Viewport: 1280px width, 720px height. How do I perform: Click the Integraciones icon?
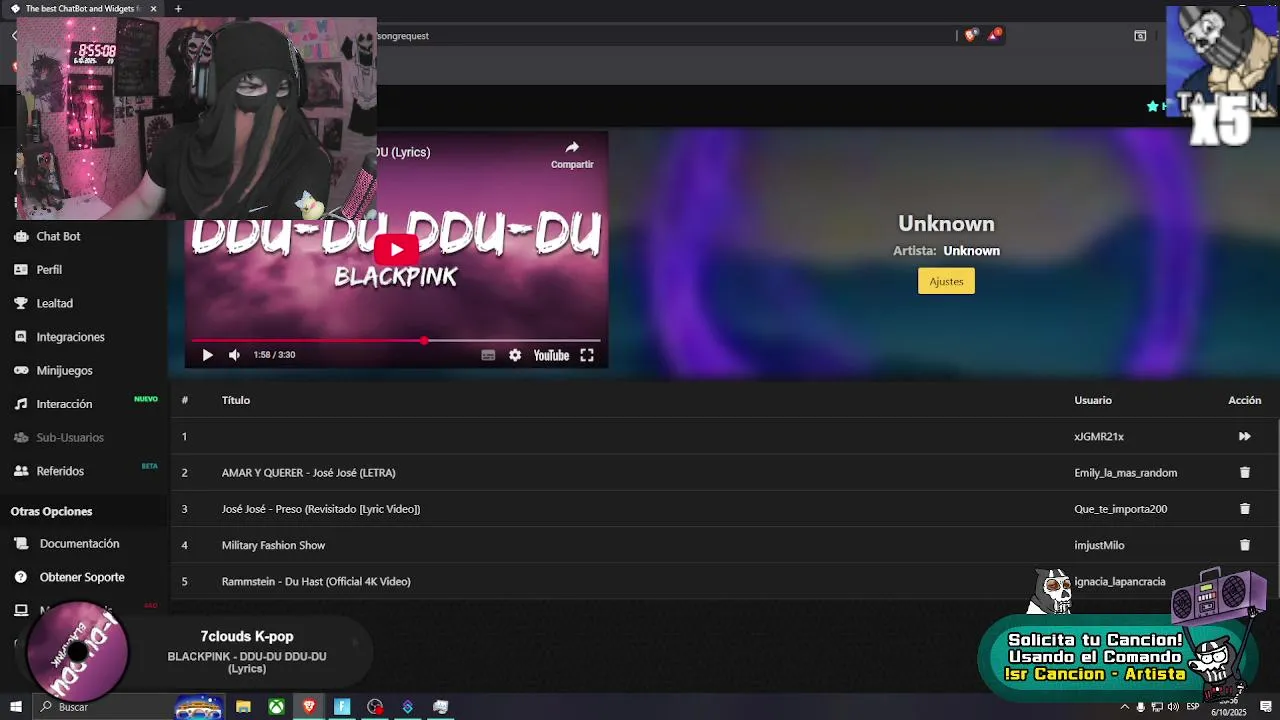(x=20, y=337)
